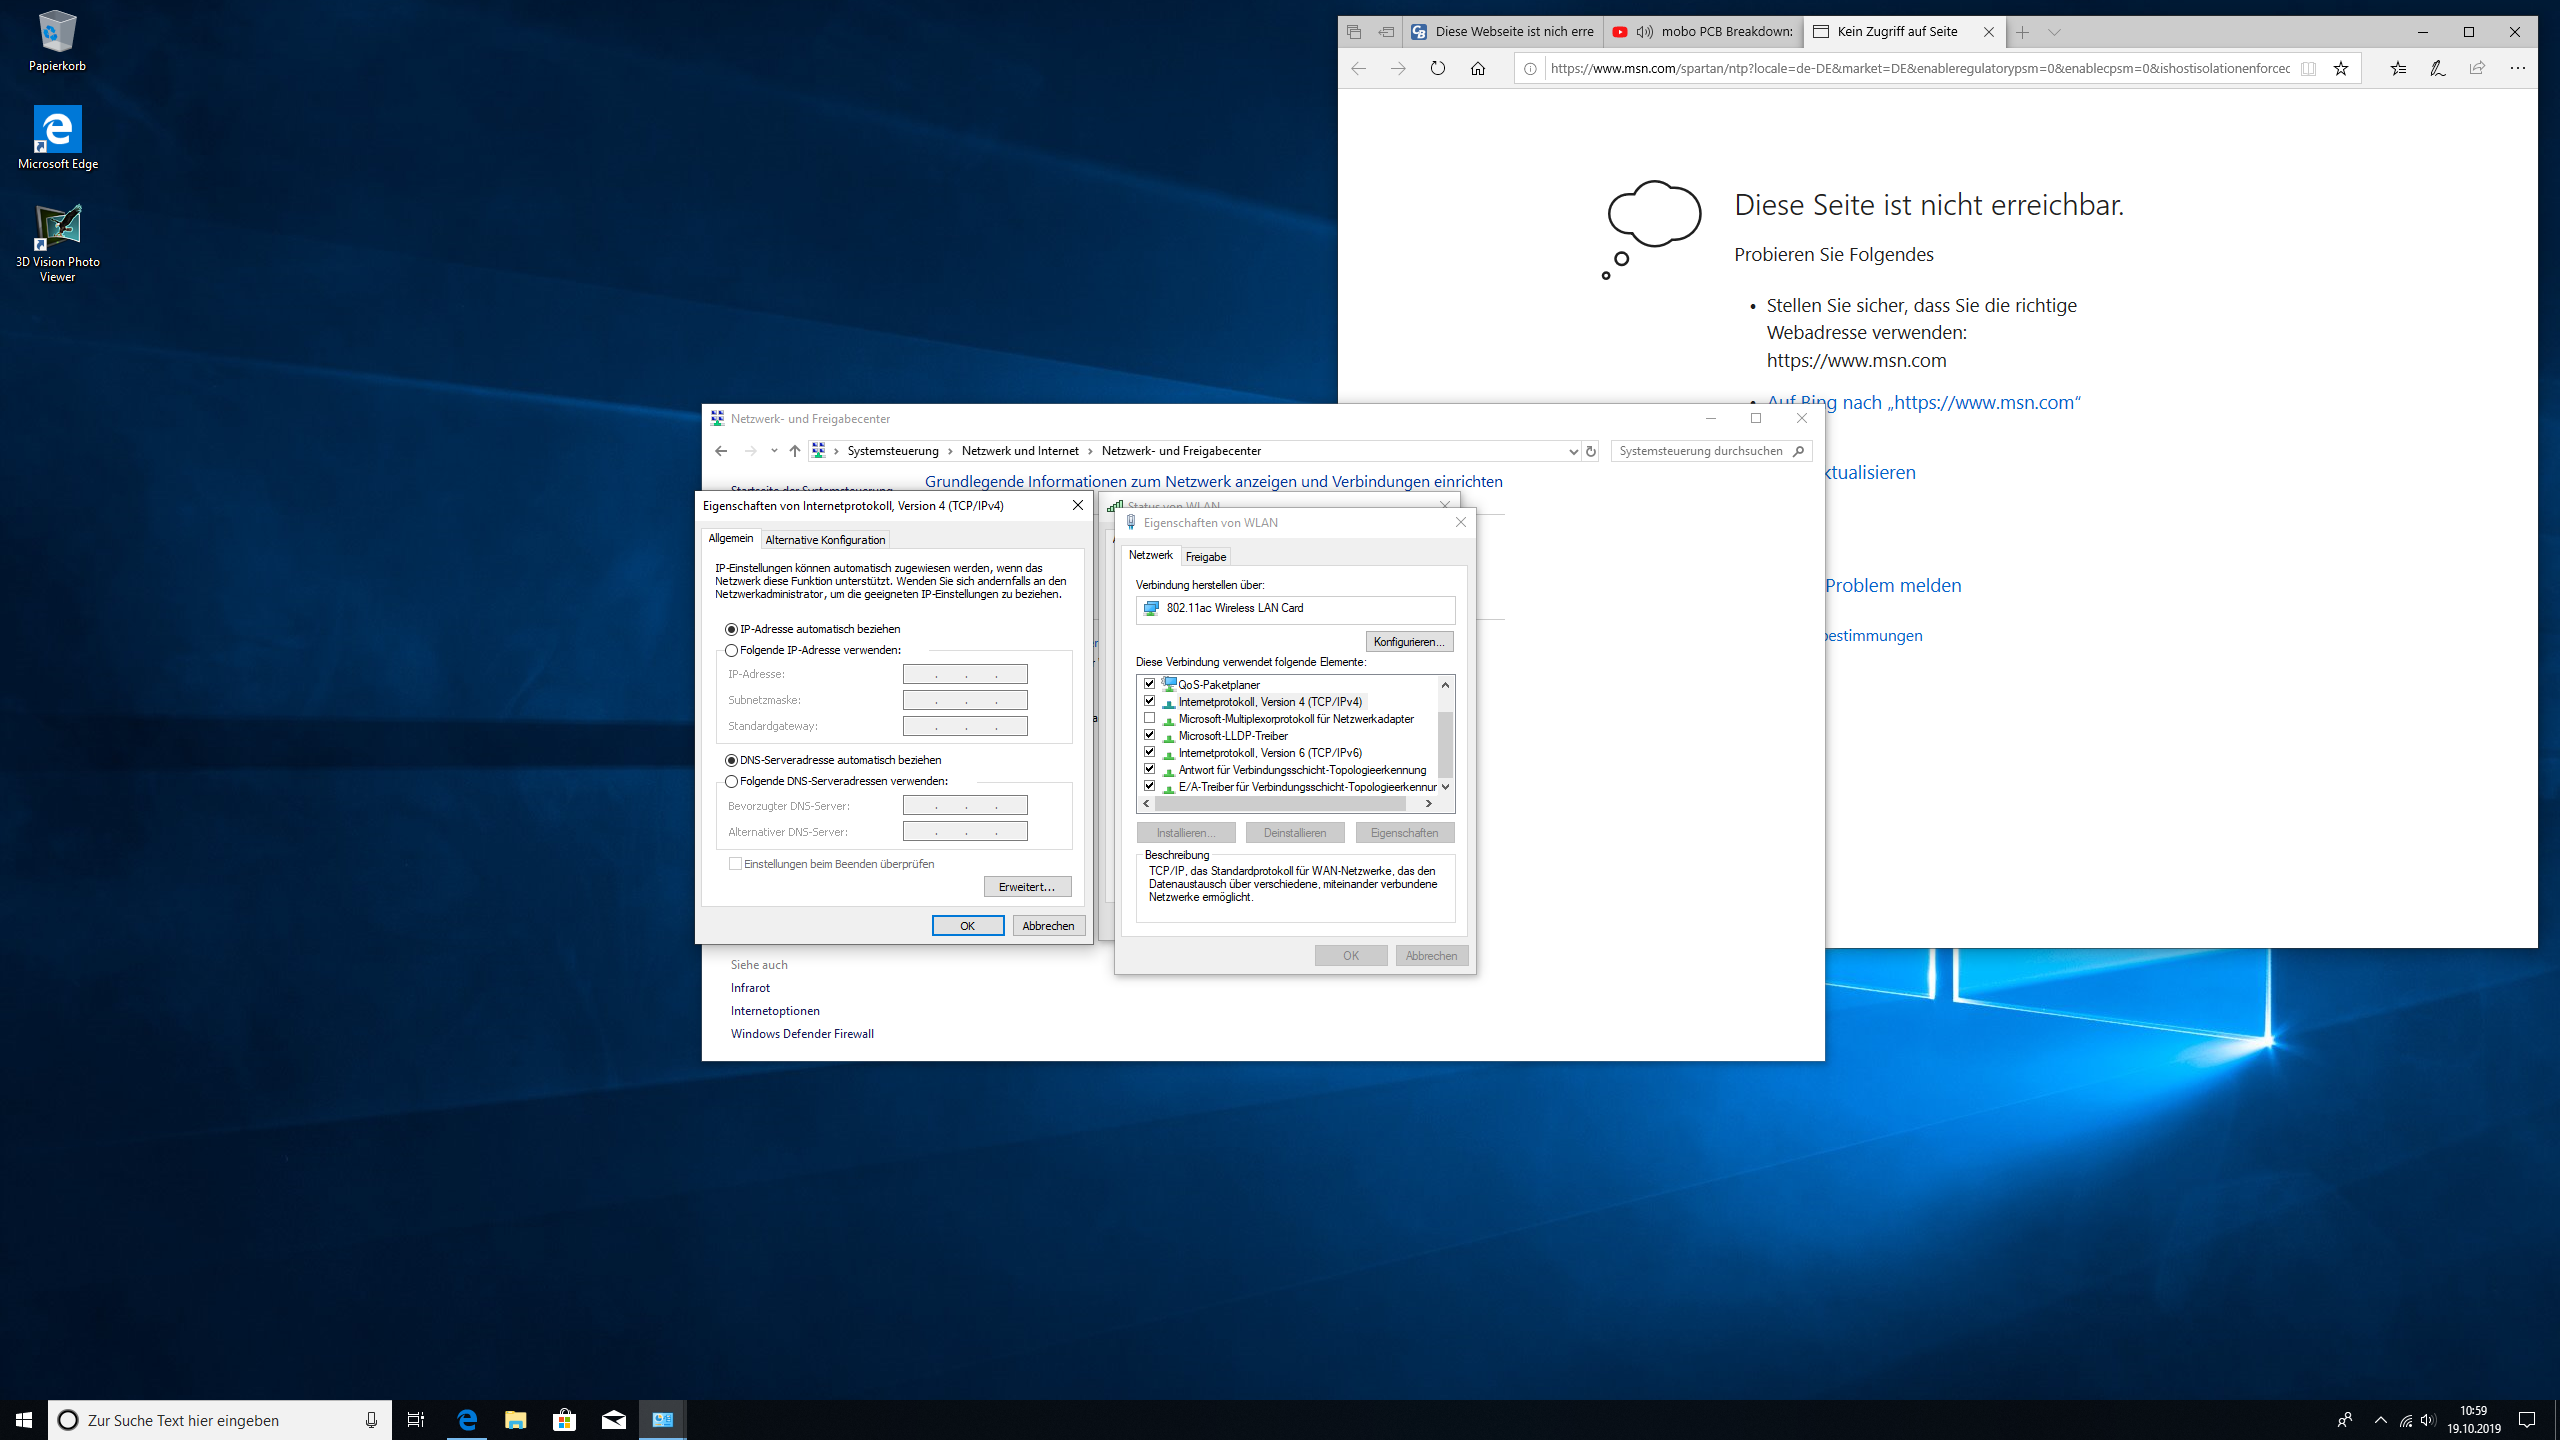
Task: Select 'Folgende IP-Adresse verwenden' radio button
Action: coord(732,650)
